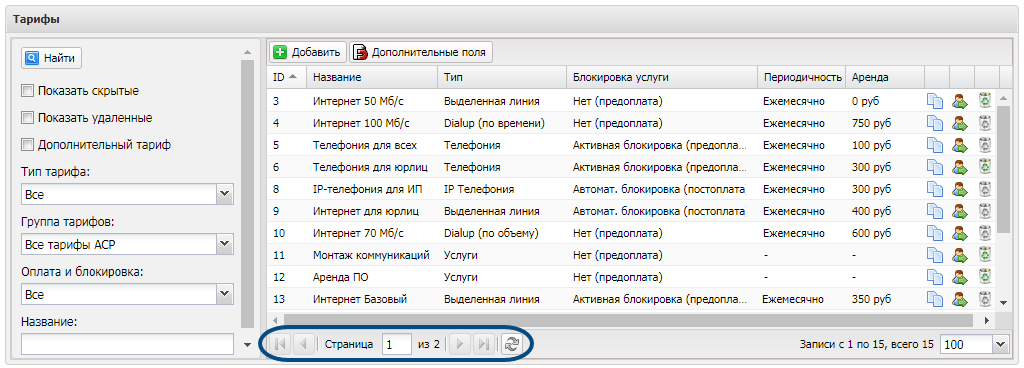Sort by ID column header
This screenshot has width=1024, height=368.
click(286, 77)
